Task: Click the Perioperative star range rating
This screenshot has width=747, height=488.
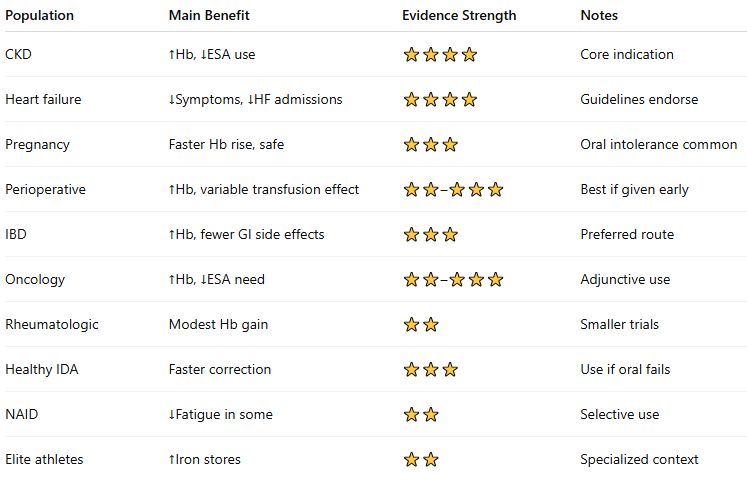Action: [453, 190]
